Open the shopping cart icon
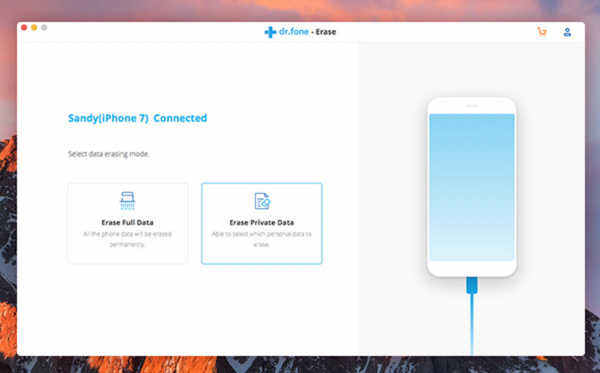This screenshot has width=600, height=373. pos(541,32)
